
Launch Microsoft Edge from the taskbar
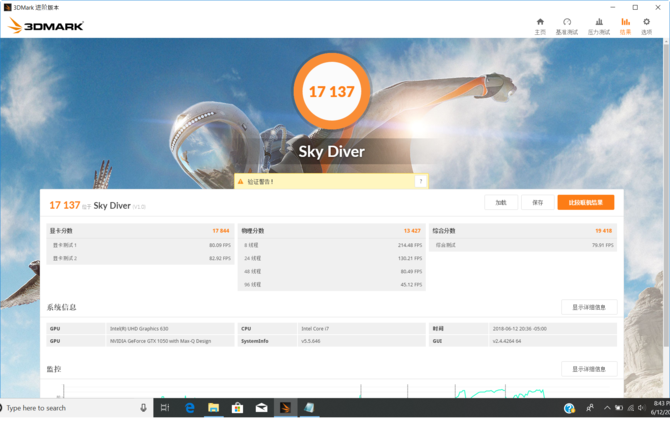point(189,408)
